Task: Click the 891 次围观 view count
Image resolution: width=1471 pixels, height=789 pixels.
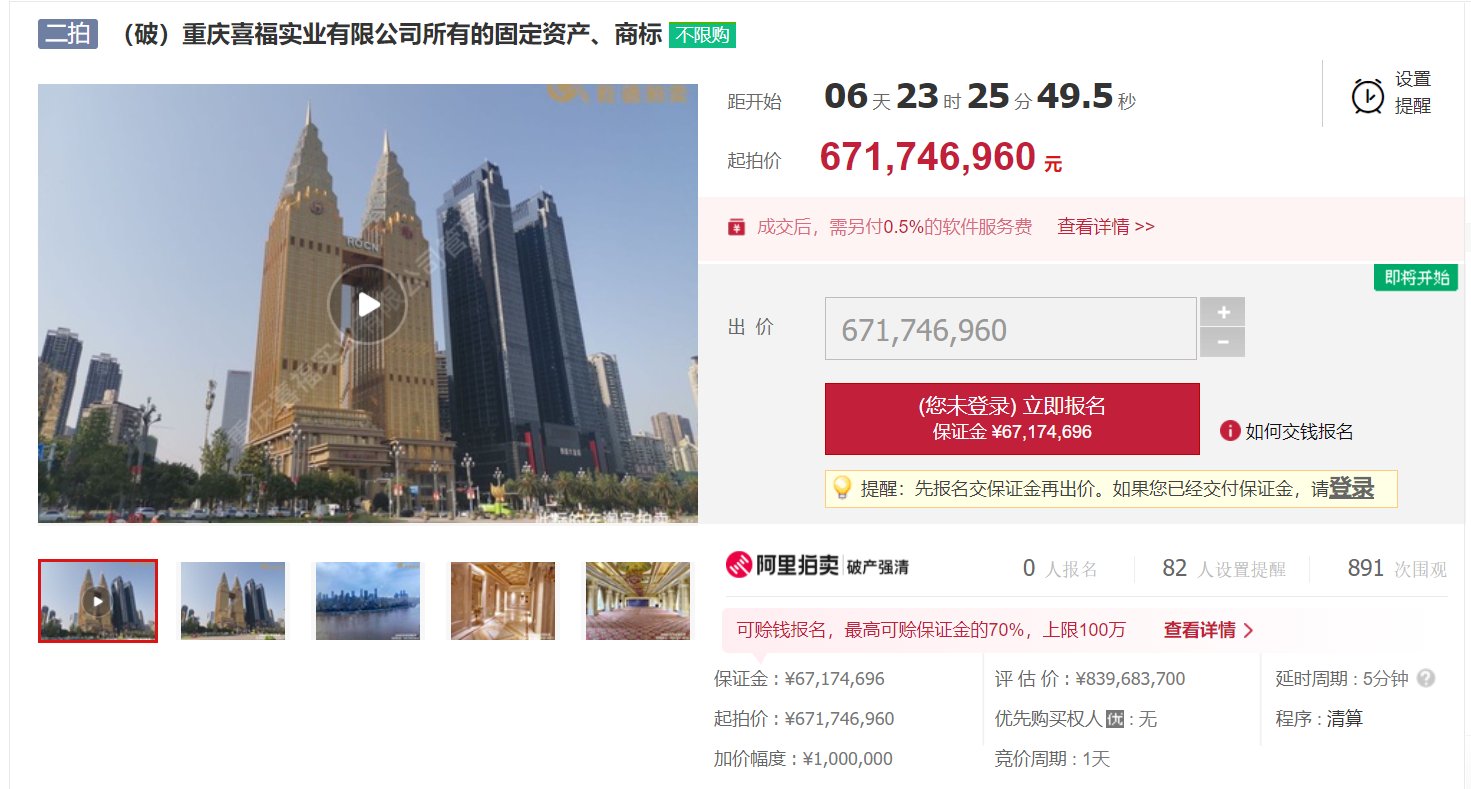Action: point(1397,569)
